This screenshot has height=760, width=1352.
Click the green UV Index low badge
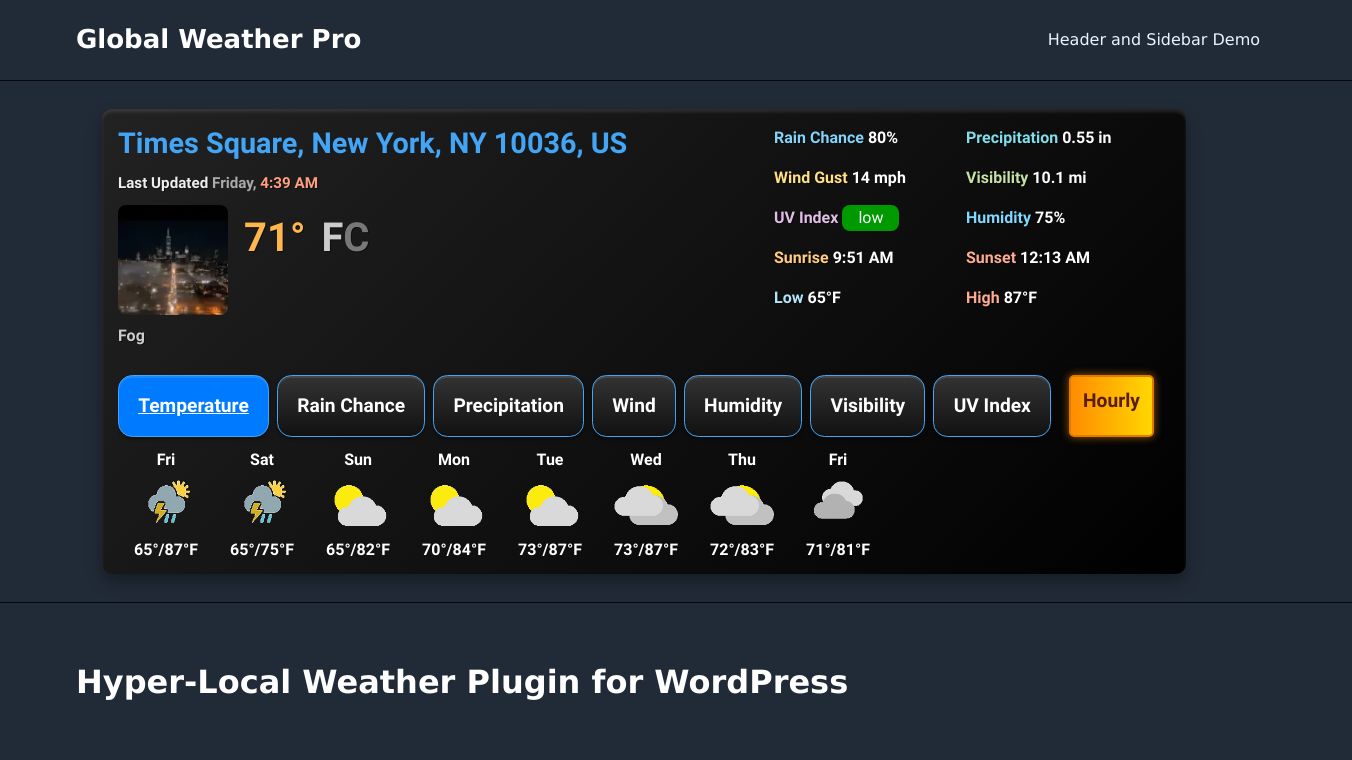[x=870, y=218]
